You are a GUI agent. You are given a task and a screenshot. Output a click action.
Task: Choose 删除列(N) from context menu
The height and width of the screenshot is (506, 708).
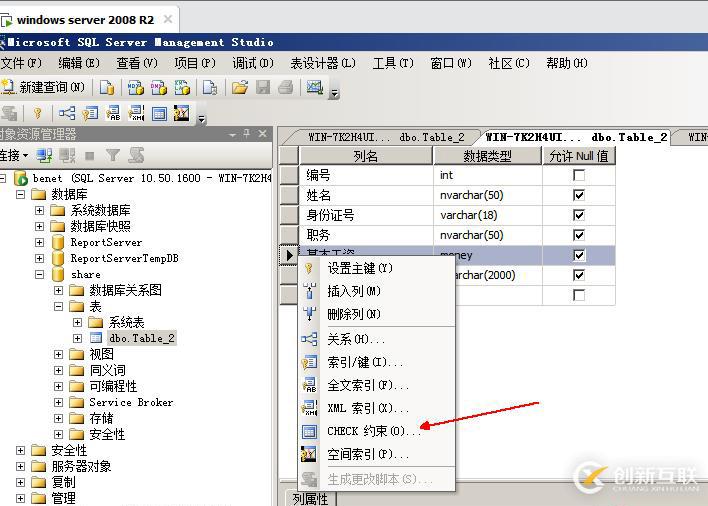click(376, 314)
